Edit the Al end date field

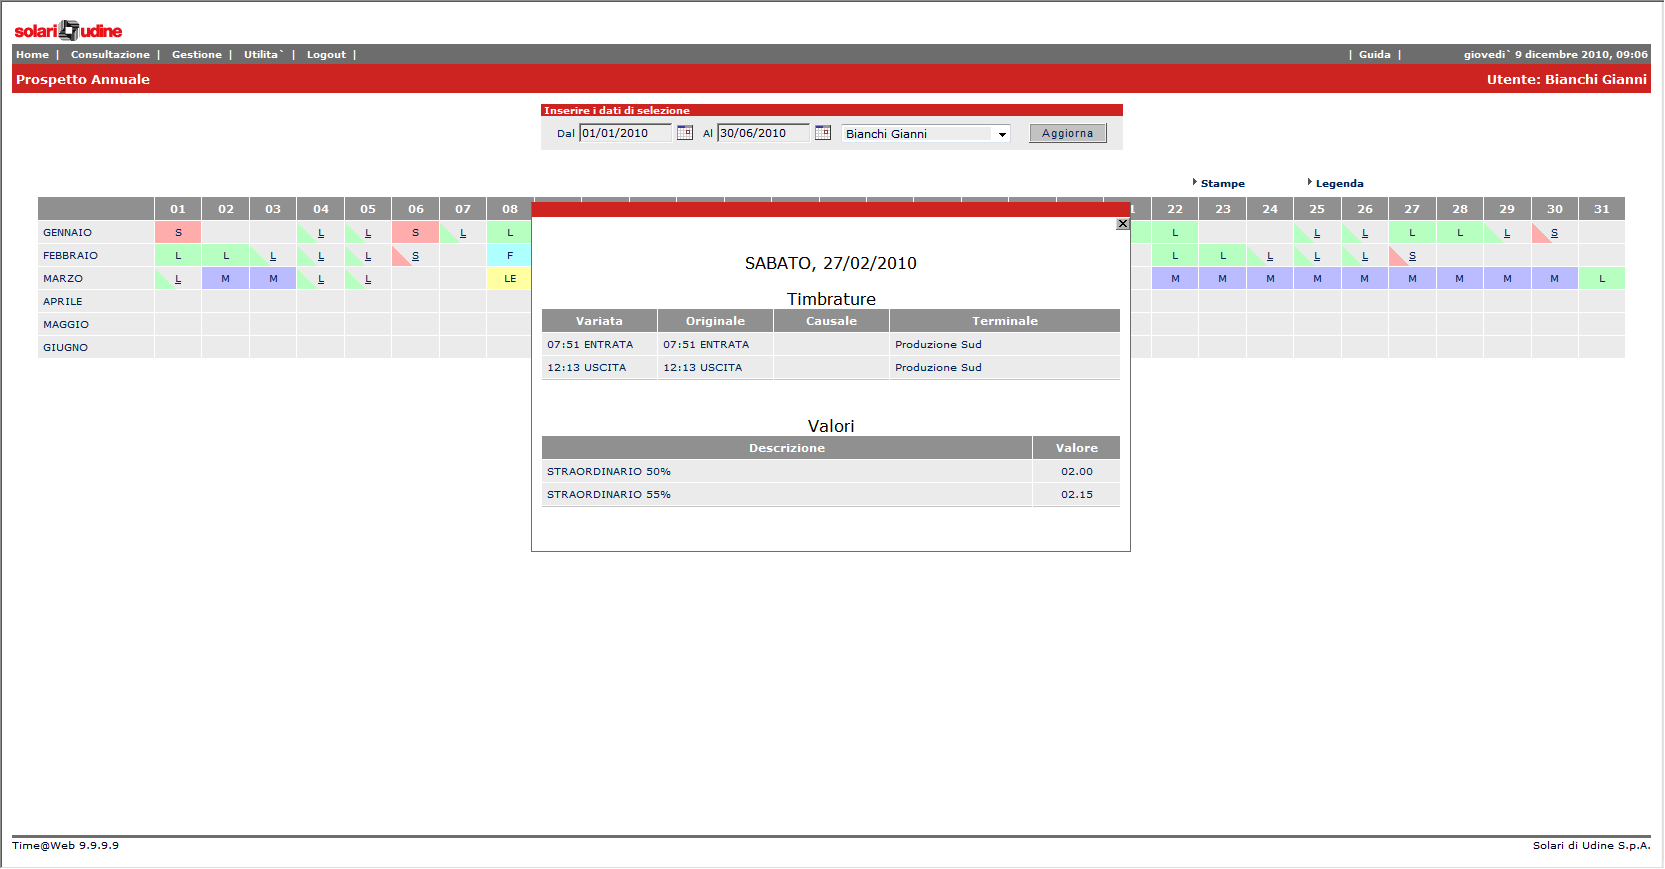point(763,133)
